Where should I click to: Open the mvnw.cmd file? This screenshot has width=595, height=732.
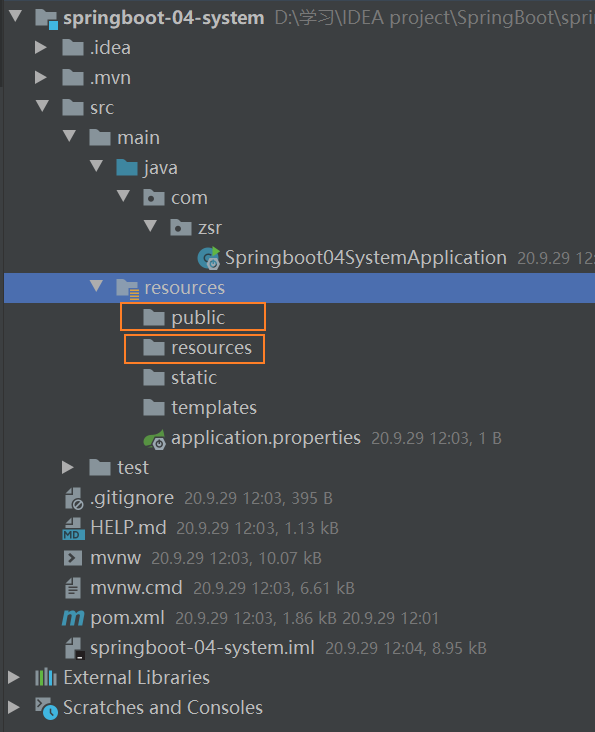pos(136,588)
